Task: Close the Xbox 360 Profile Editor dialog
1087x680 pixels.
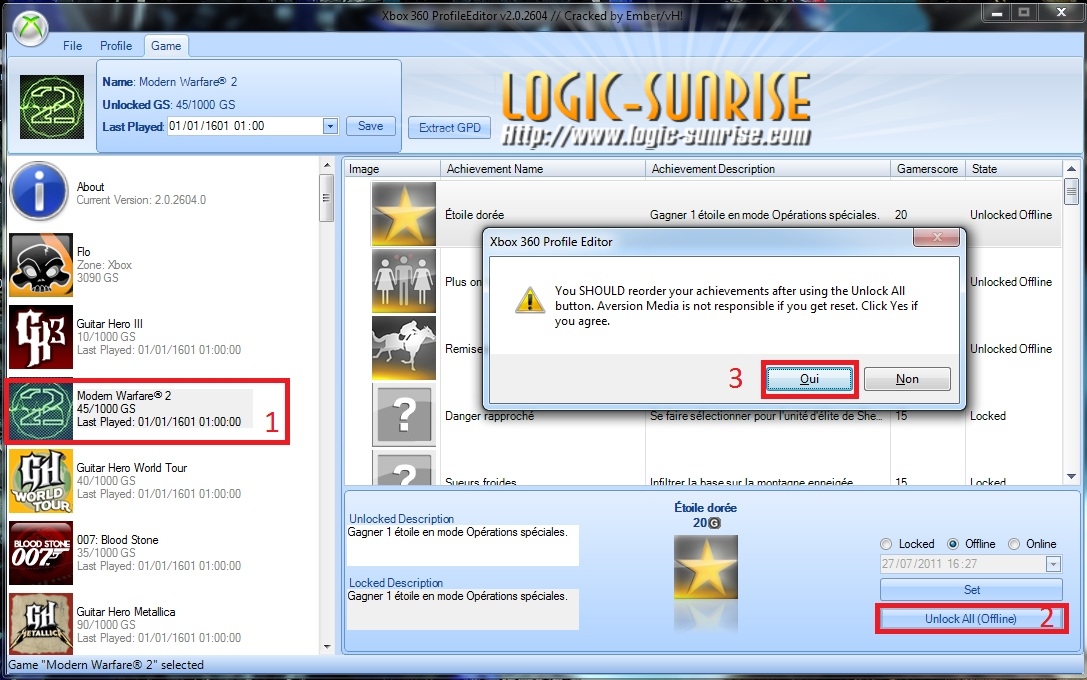Action: tap(937, 237)
